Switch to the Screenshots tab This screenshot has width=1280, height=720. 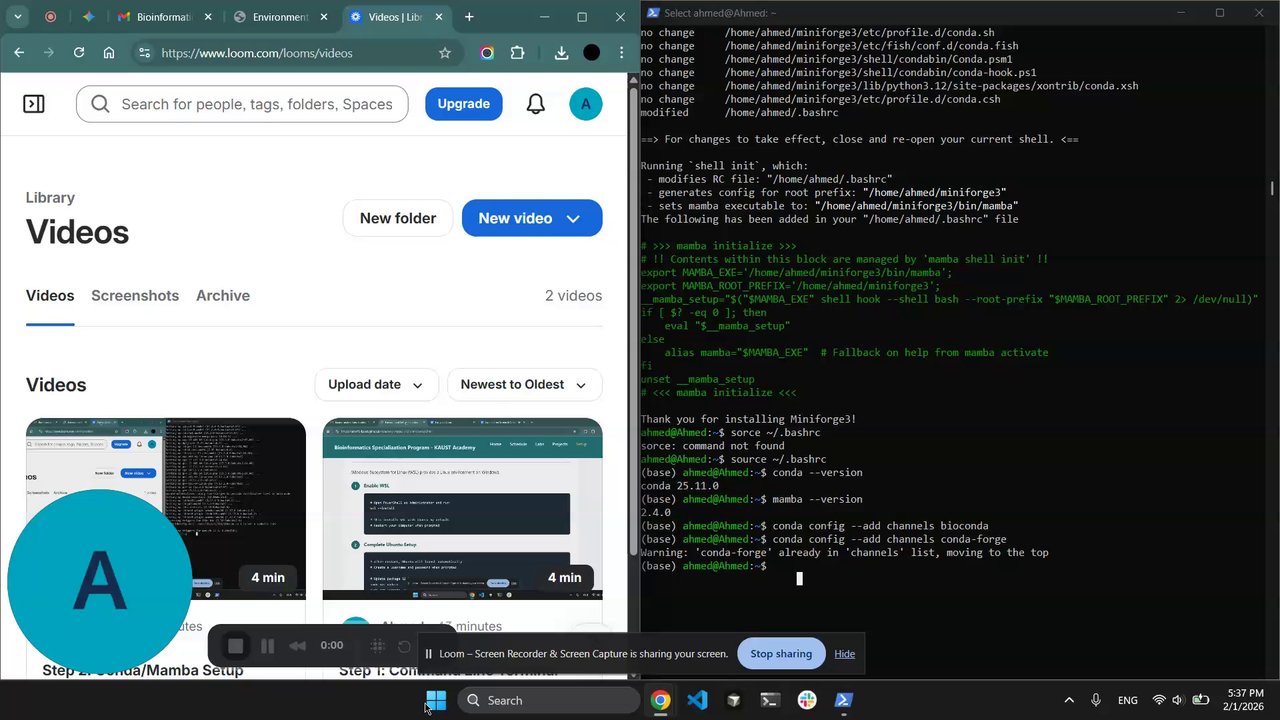(x=135, y=296)
